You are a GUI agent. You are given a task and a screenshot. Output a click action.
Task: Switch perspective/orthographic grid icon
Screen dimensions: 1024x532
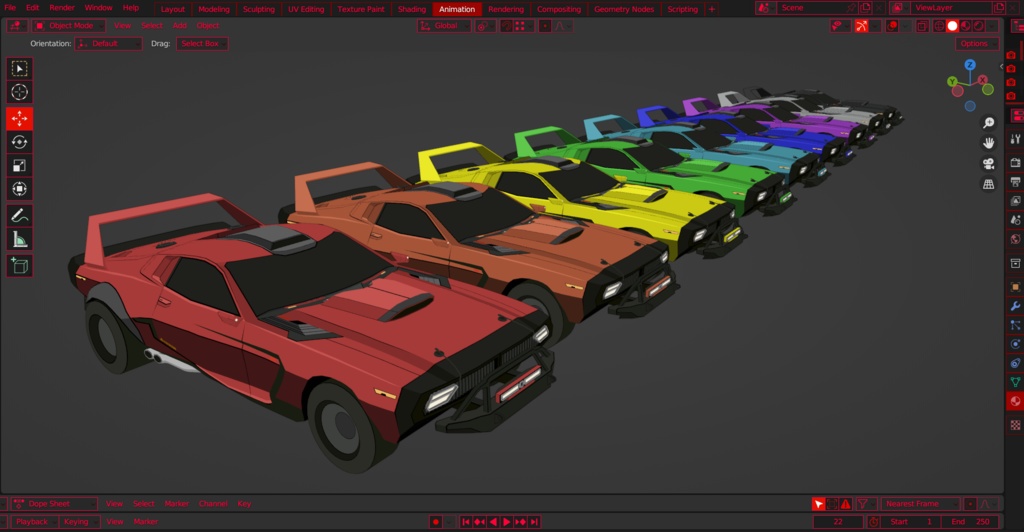988,184
